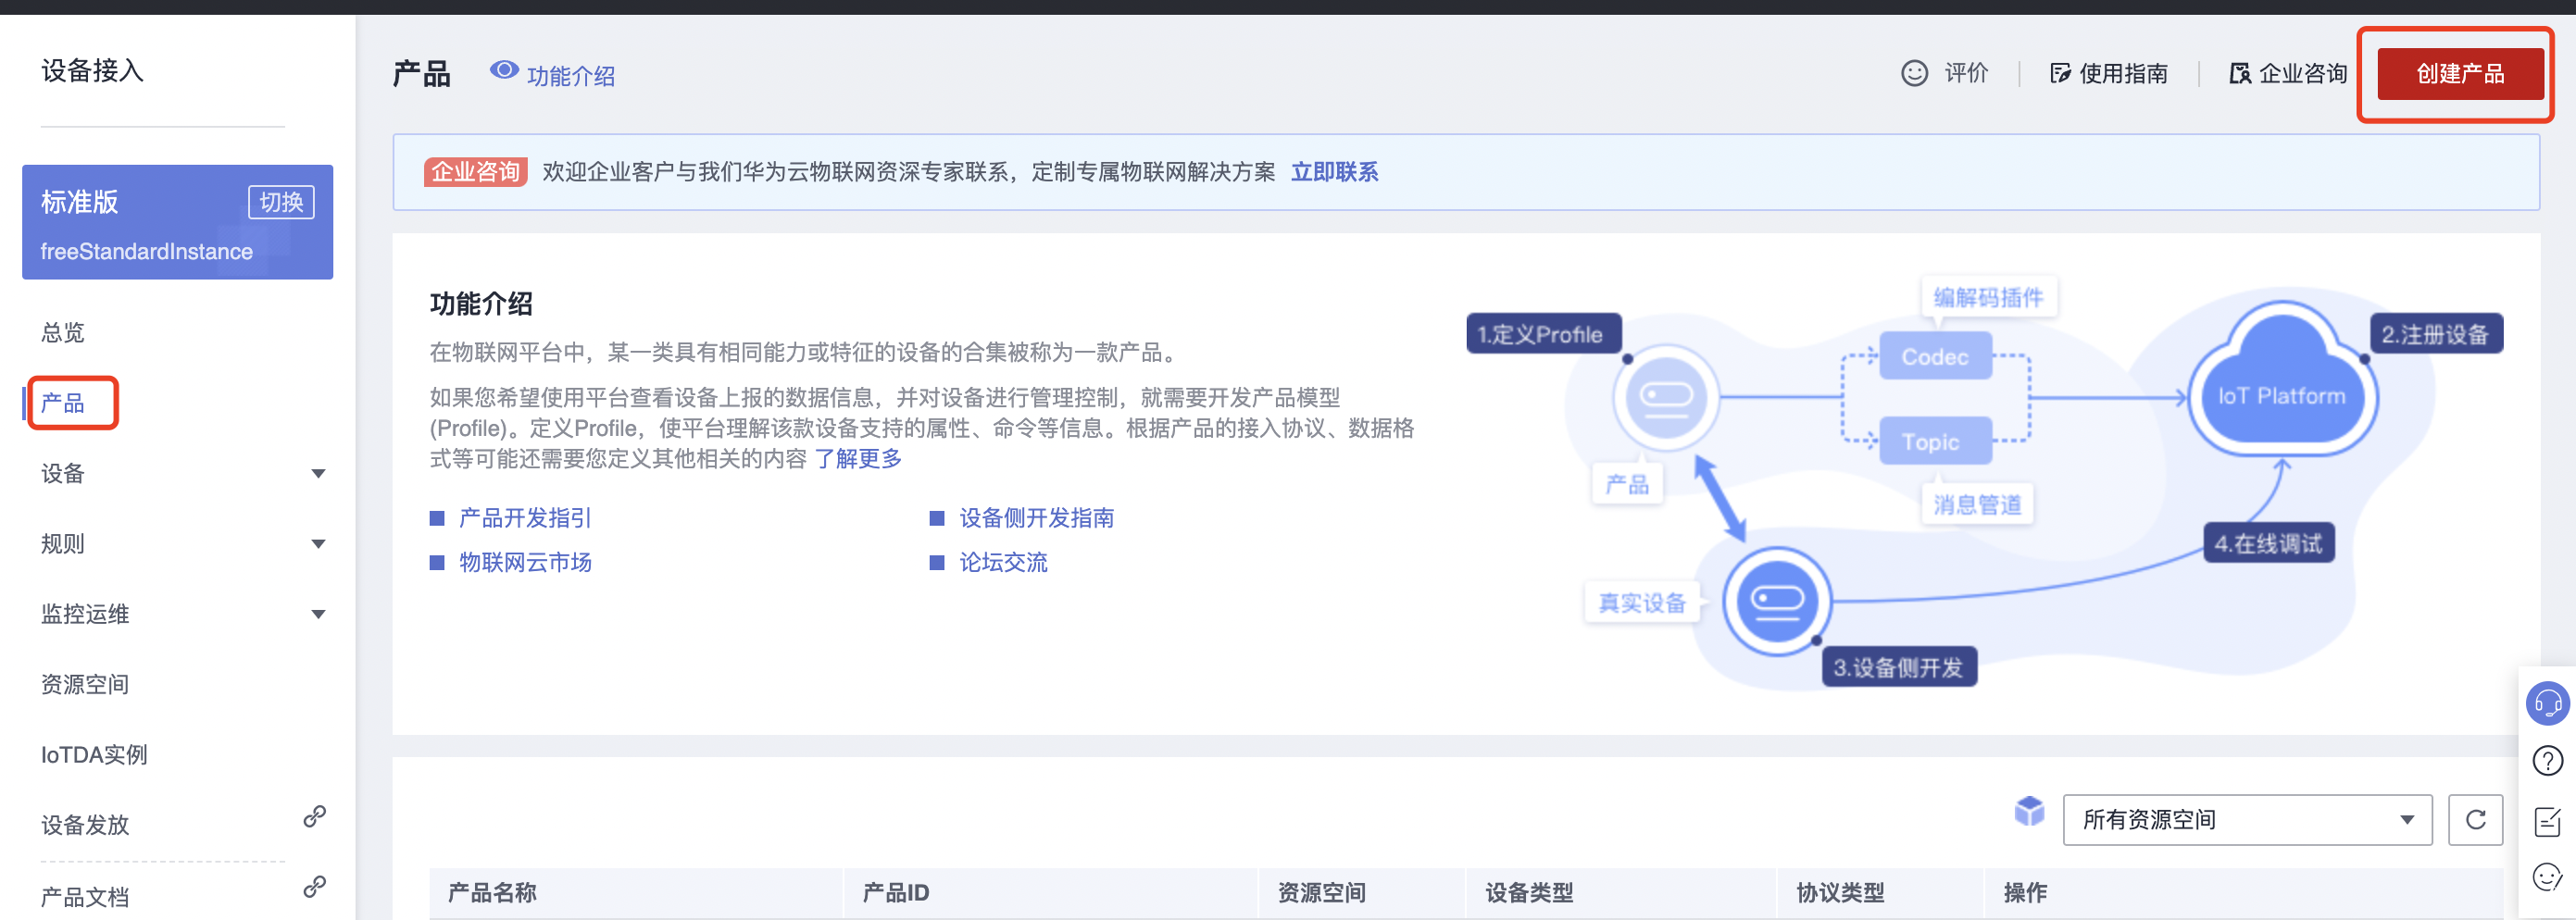This screenshot has height=920, width=2576.
Task: Open the feedback note-writing icon
Action: (2548, 821)
